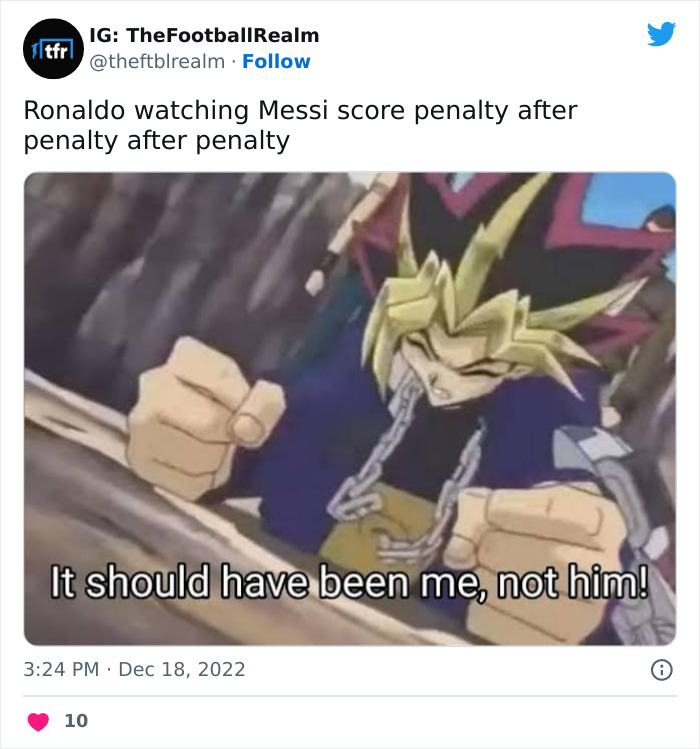Open the tfr profile avatar
Screen dimensions: 700x749
[53, 49]
